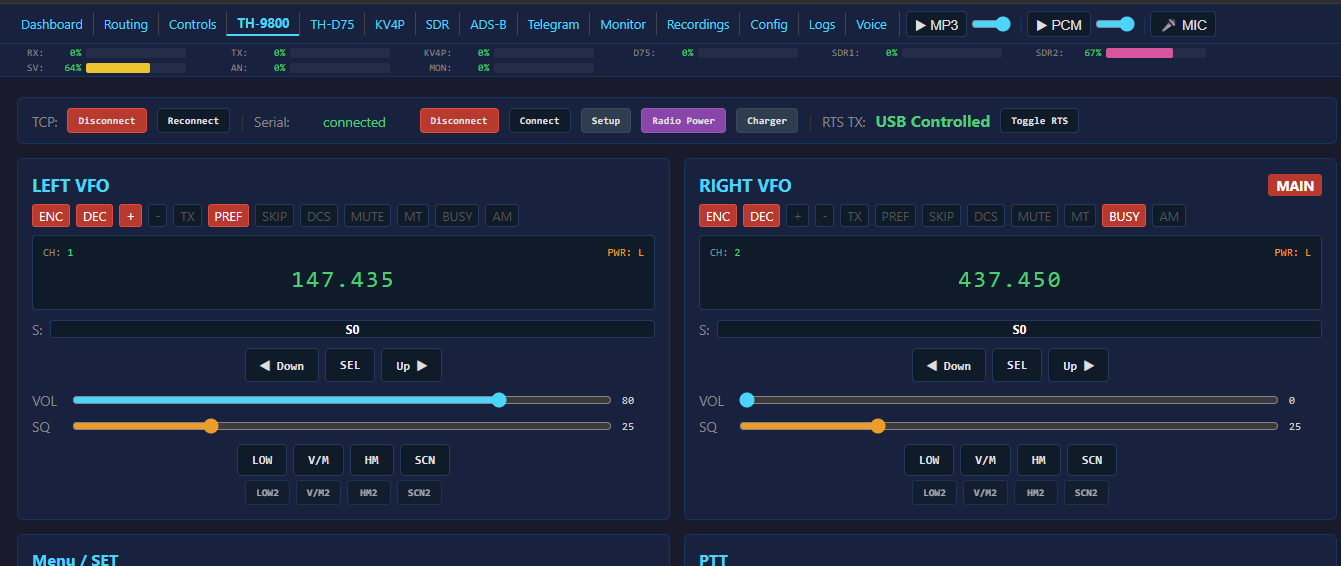This screenshot has height=566, width=1341.
Task: Toggle MT on the Right VFO
Action: (1080, 216)
